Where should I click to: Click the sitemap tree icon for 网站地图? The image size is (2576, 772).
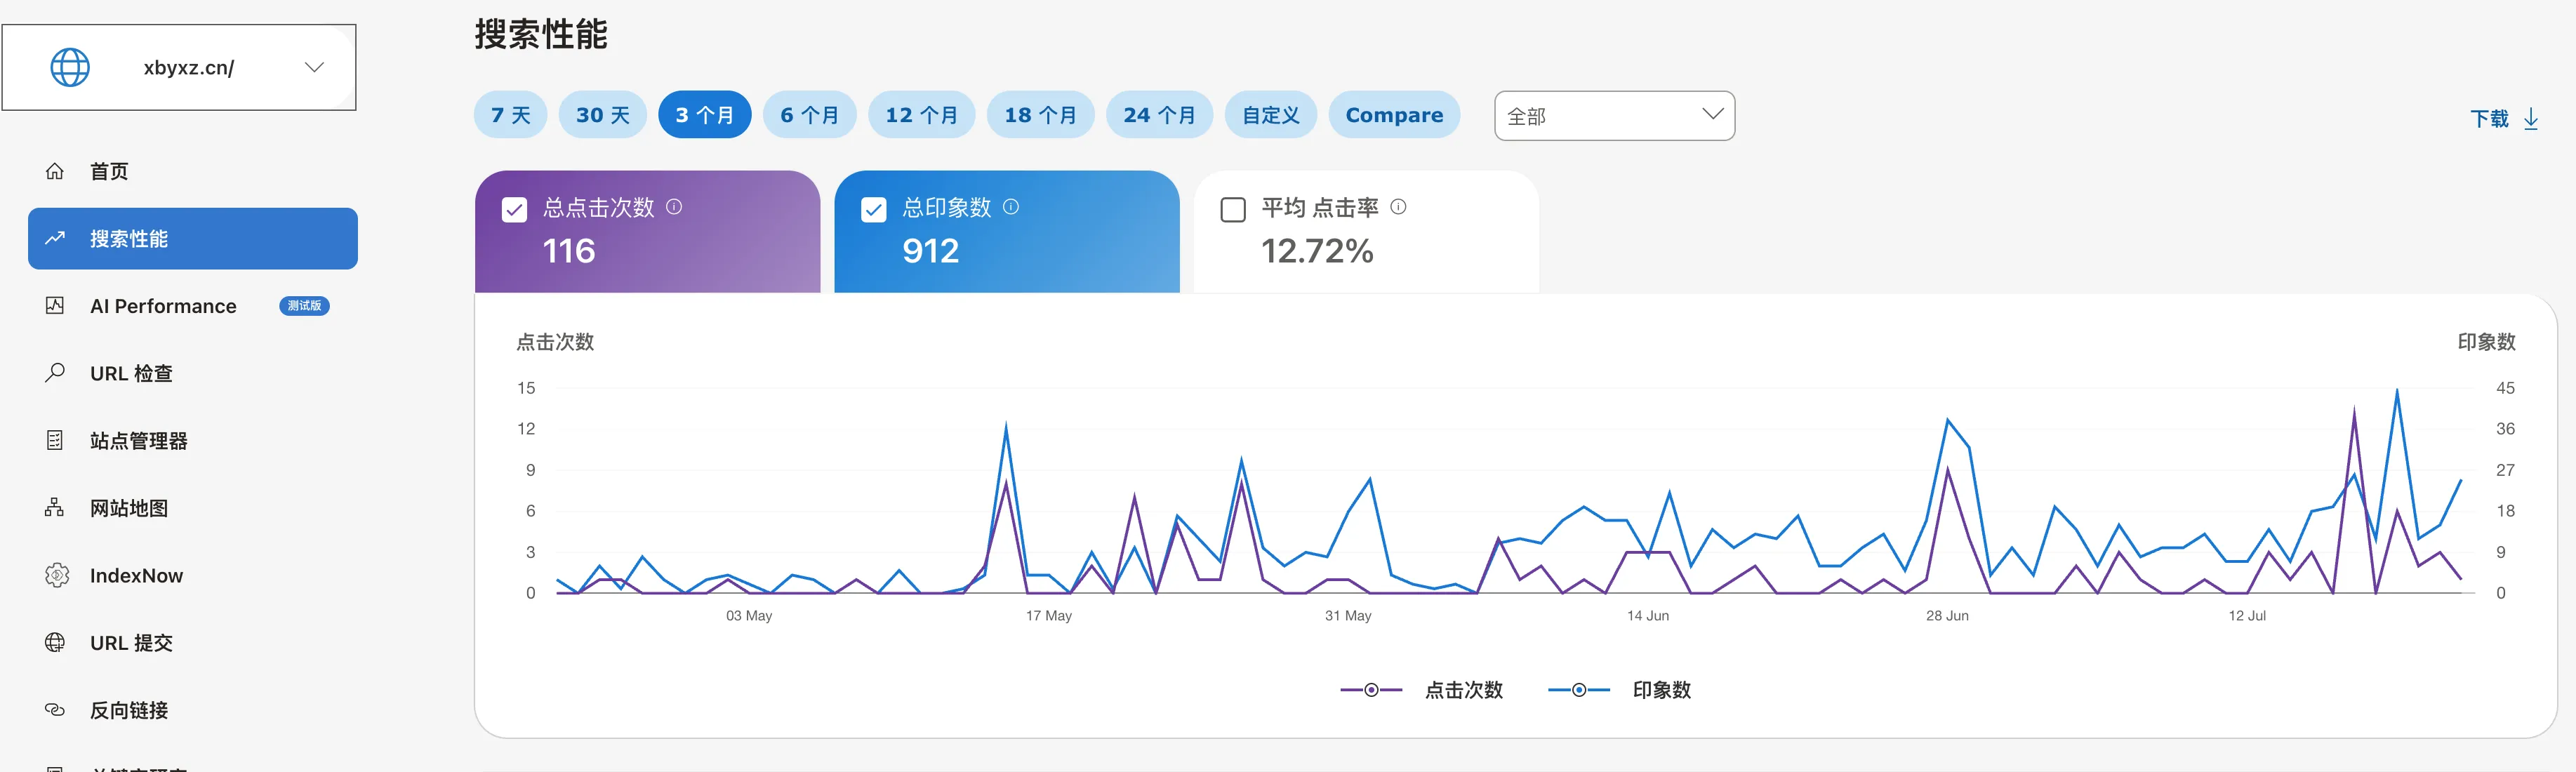click(55, 507)
